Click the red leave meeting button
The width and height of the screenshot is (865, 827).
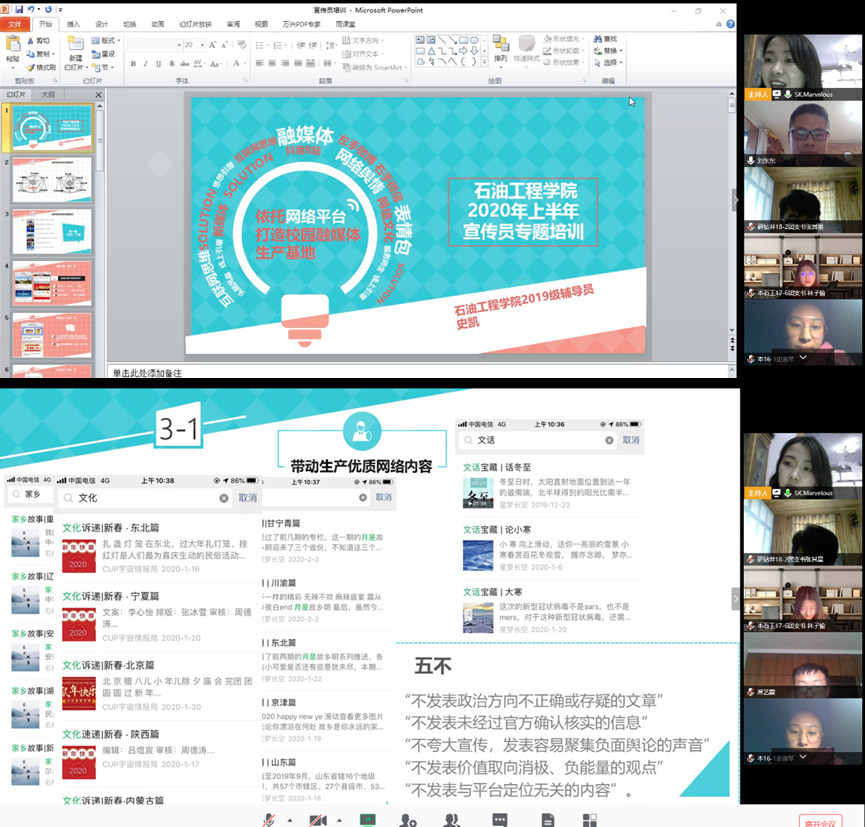[x=821, y=821]
